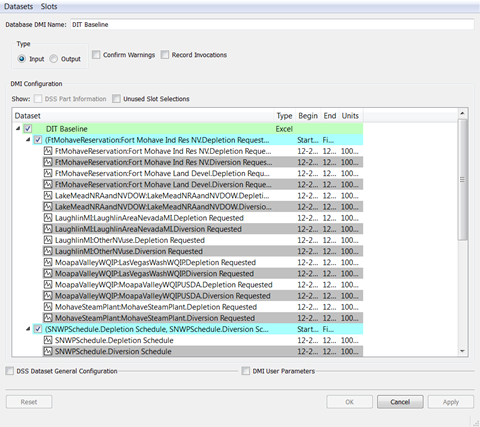Toggle the Unused Slot Selections checkbox

tap(116, 99)
